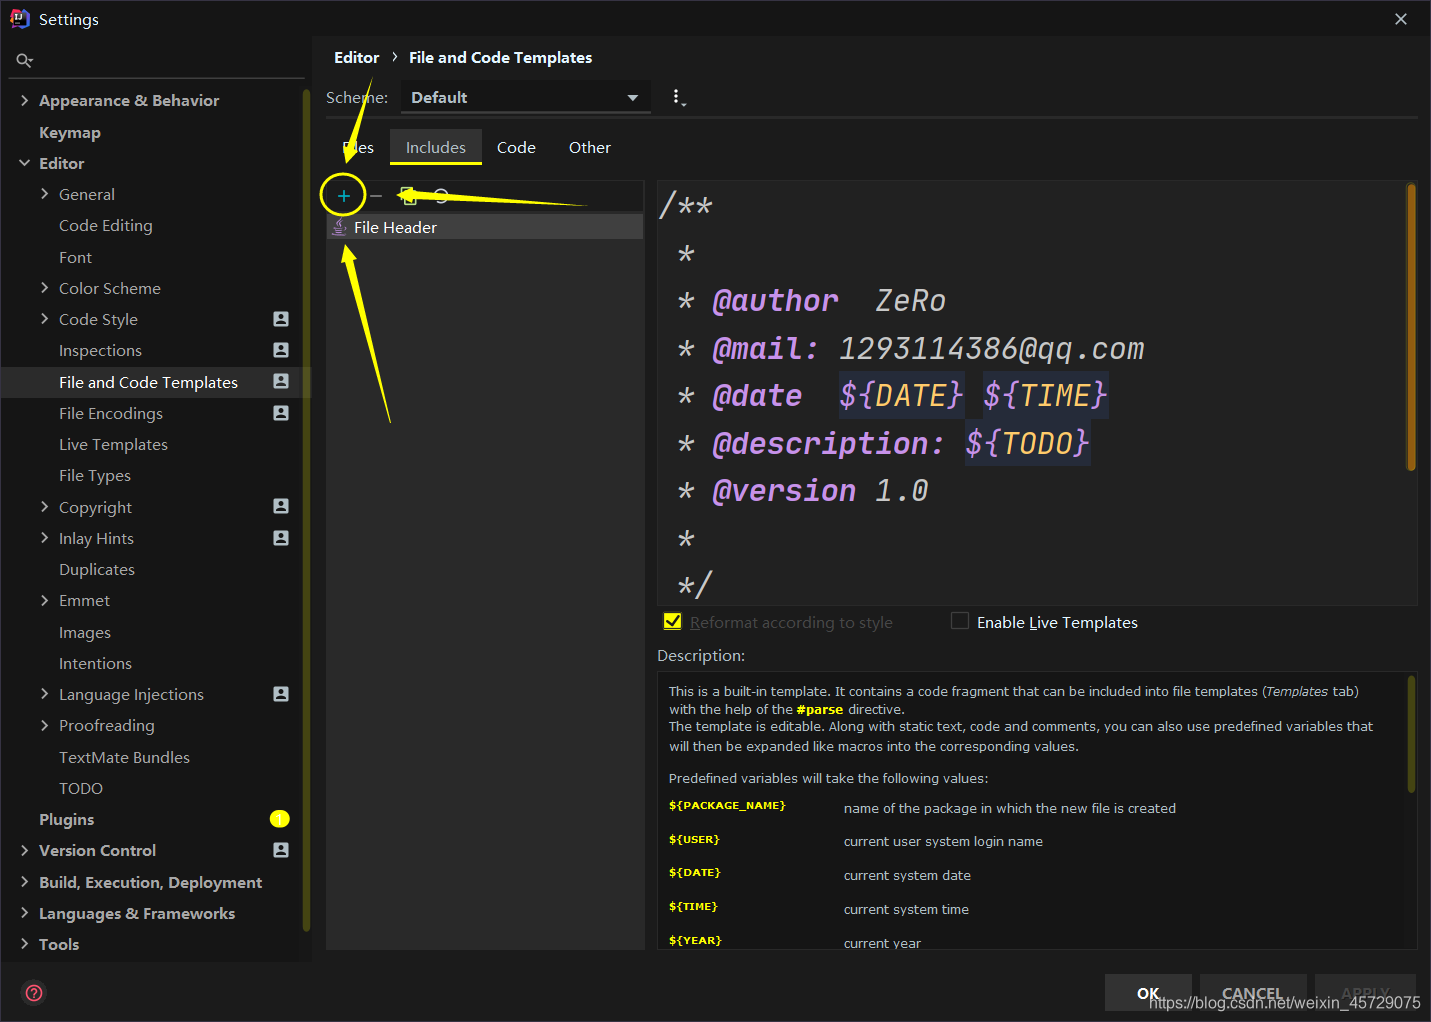Expand the Emmet node
Viewport: 1431px width, 1022px height.
pyautogui.click(x=44, y=600)
